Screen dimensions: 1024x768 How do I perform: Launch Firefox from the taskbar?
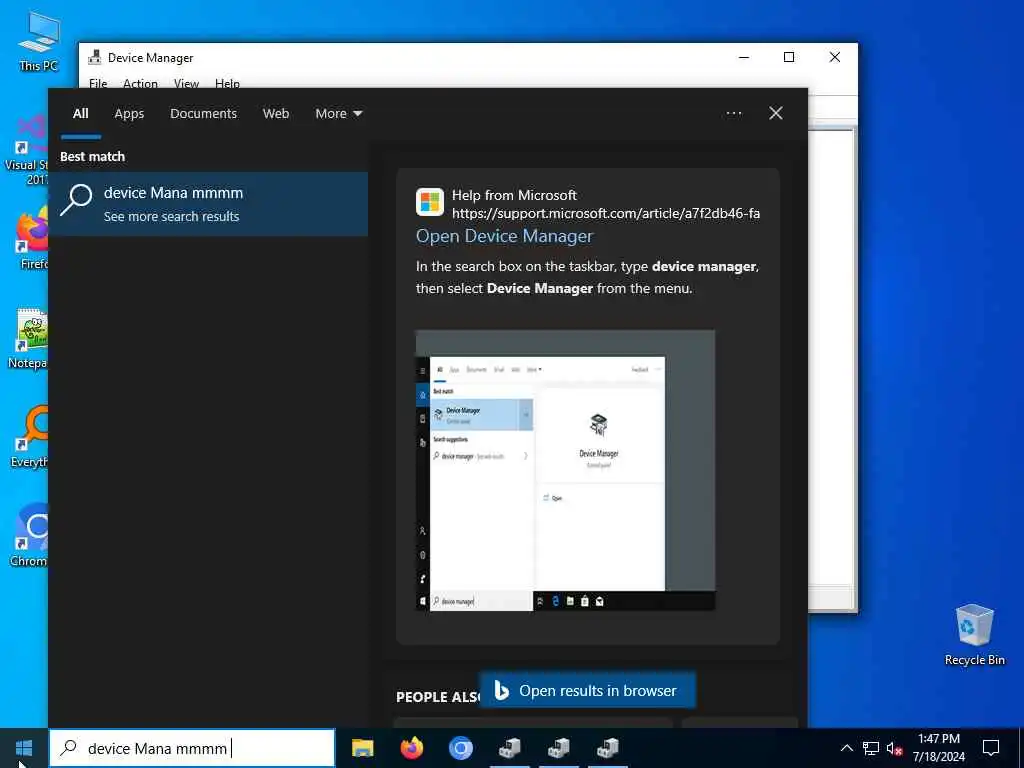coord(411,748)
